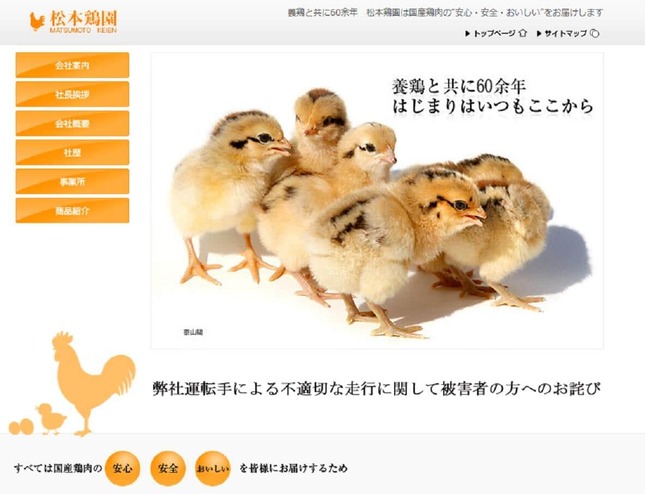Click the orange eggs silhouette

(x=21, y=427)
